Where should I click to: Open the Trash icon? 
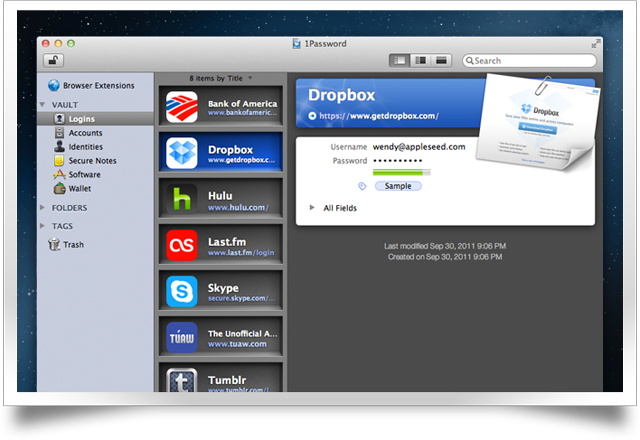click(x=54, y=244)
